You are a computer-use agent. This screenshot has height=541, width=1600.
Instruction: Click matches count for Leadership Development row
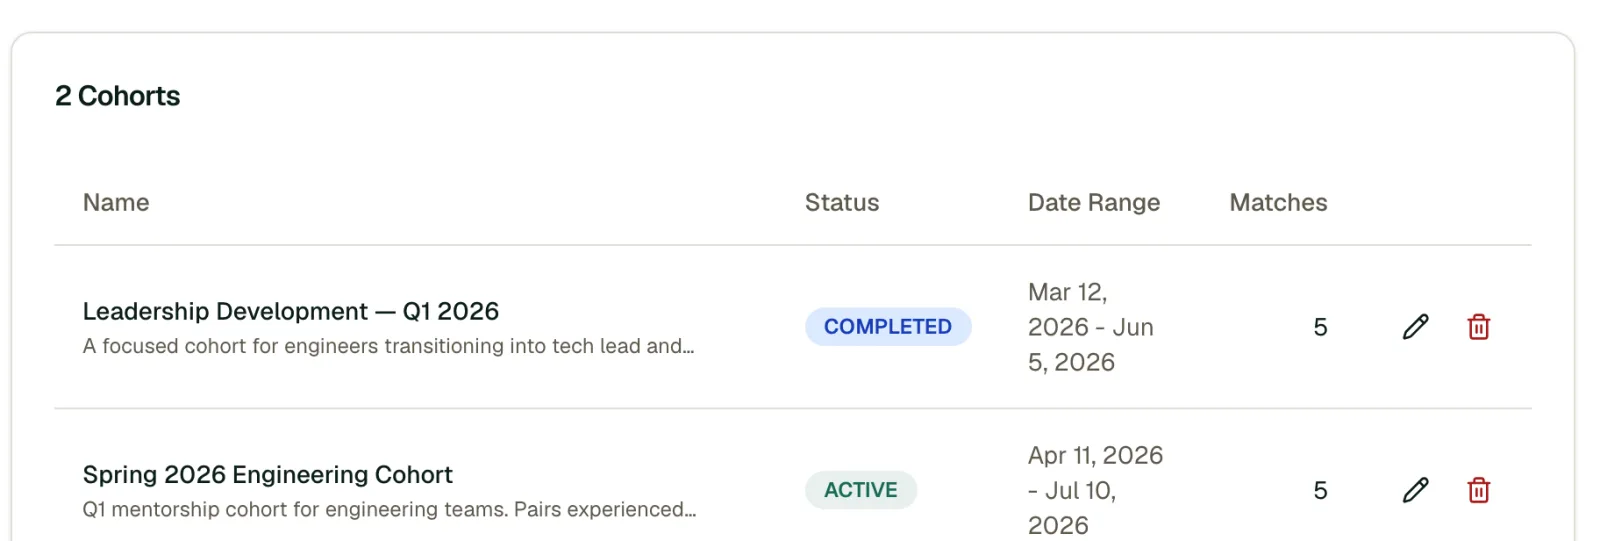pyautogui.click(x=1320, y=327)
